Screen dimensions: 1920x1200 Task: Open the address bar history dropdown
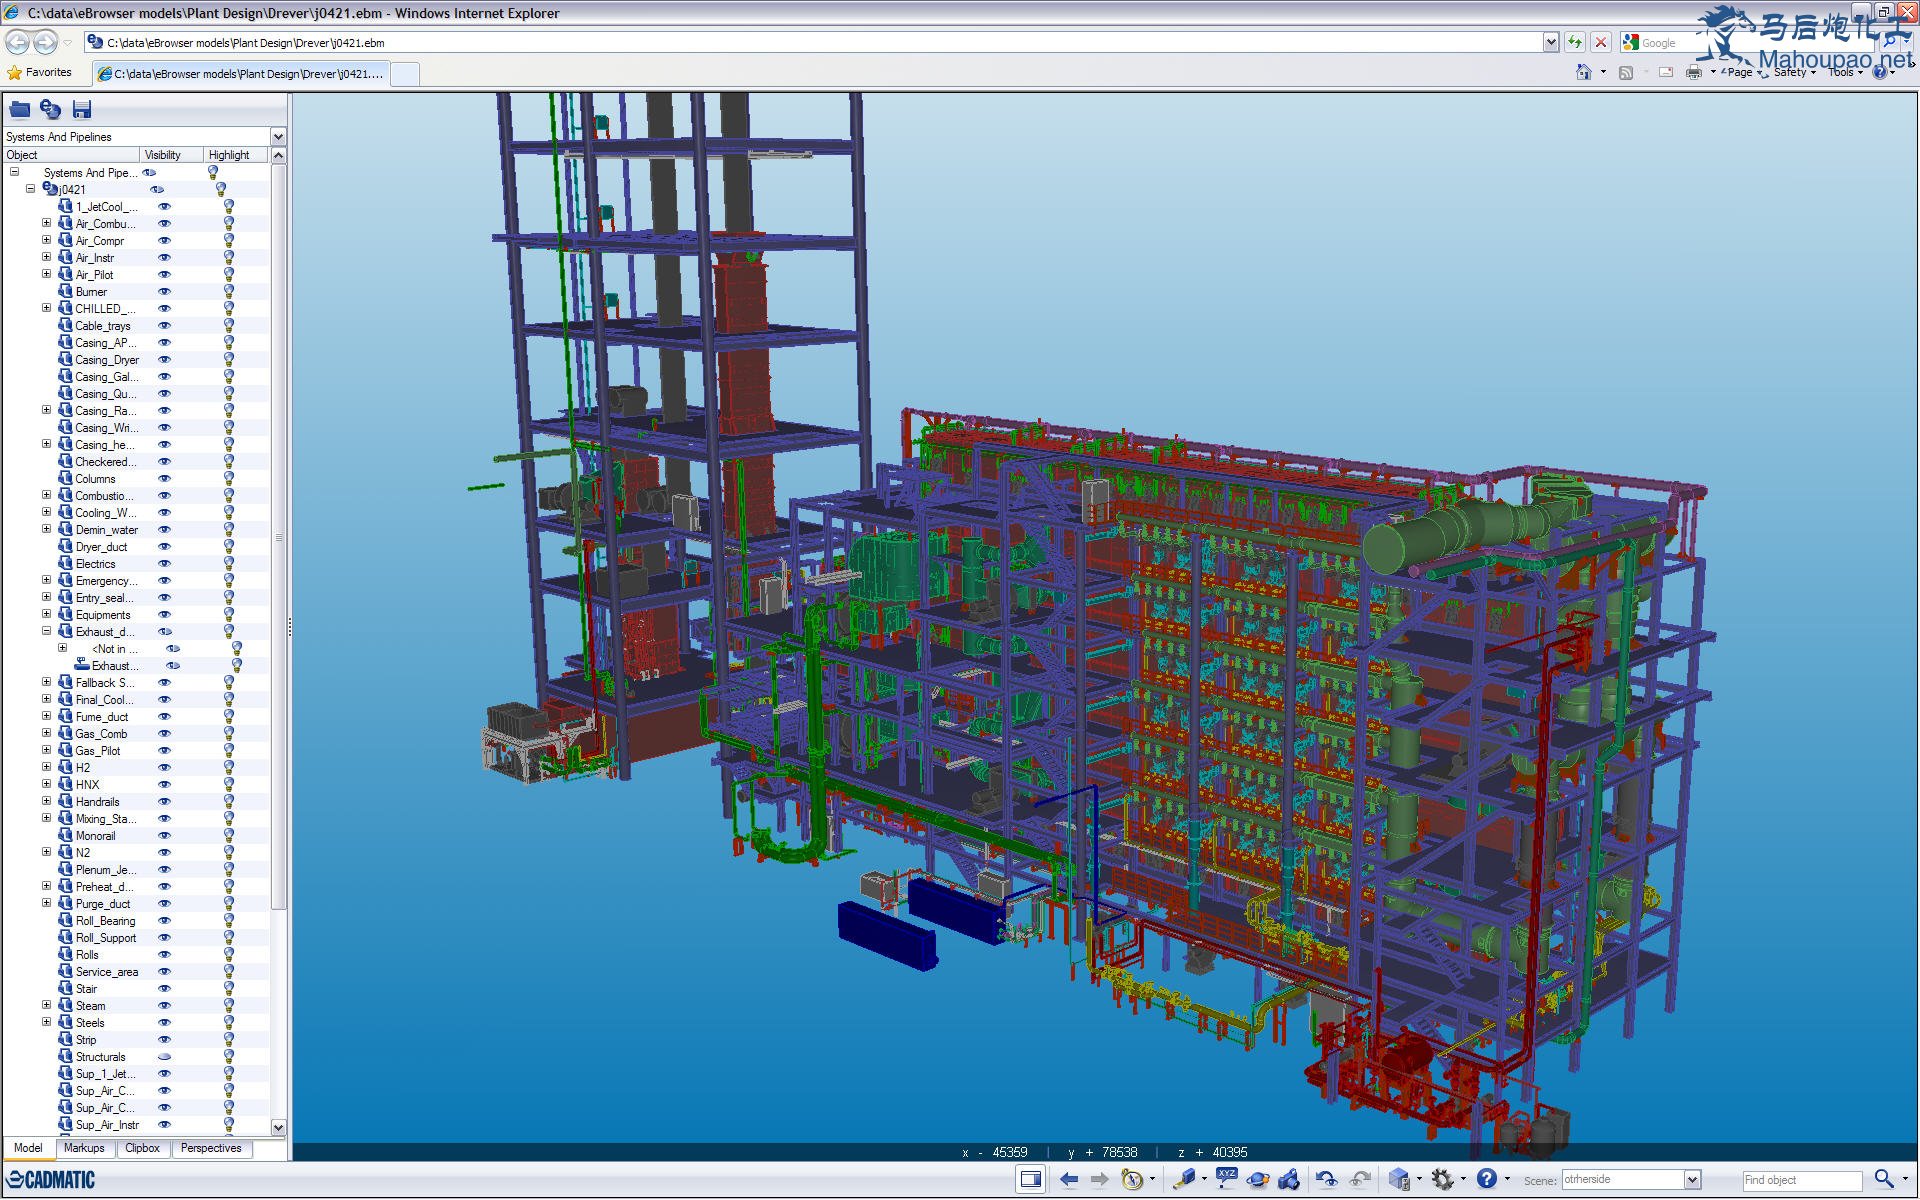[1551, 42]
